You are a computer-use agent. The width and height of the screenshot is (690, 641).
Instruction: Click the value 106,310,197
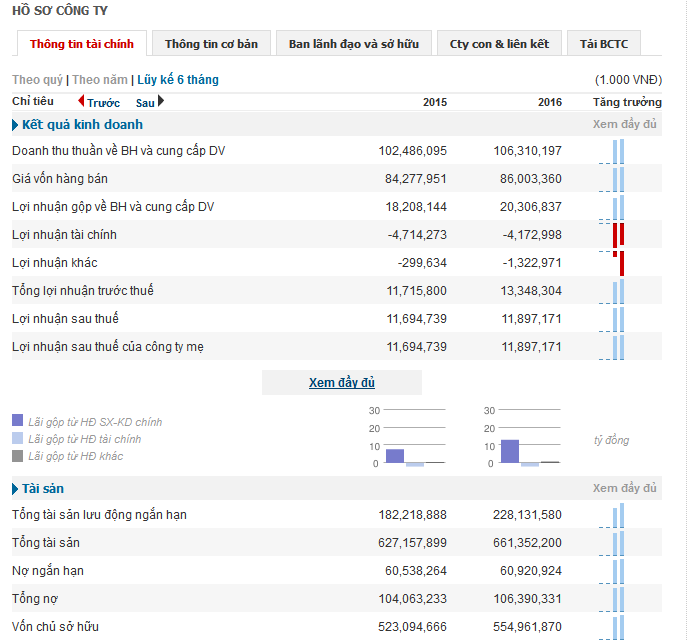pos(528,151)
